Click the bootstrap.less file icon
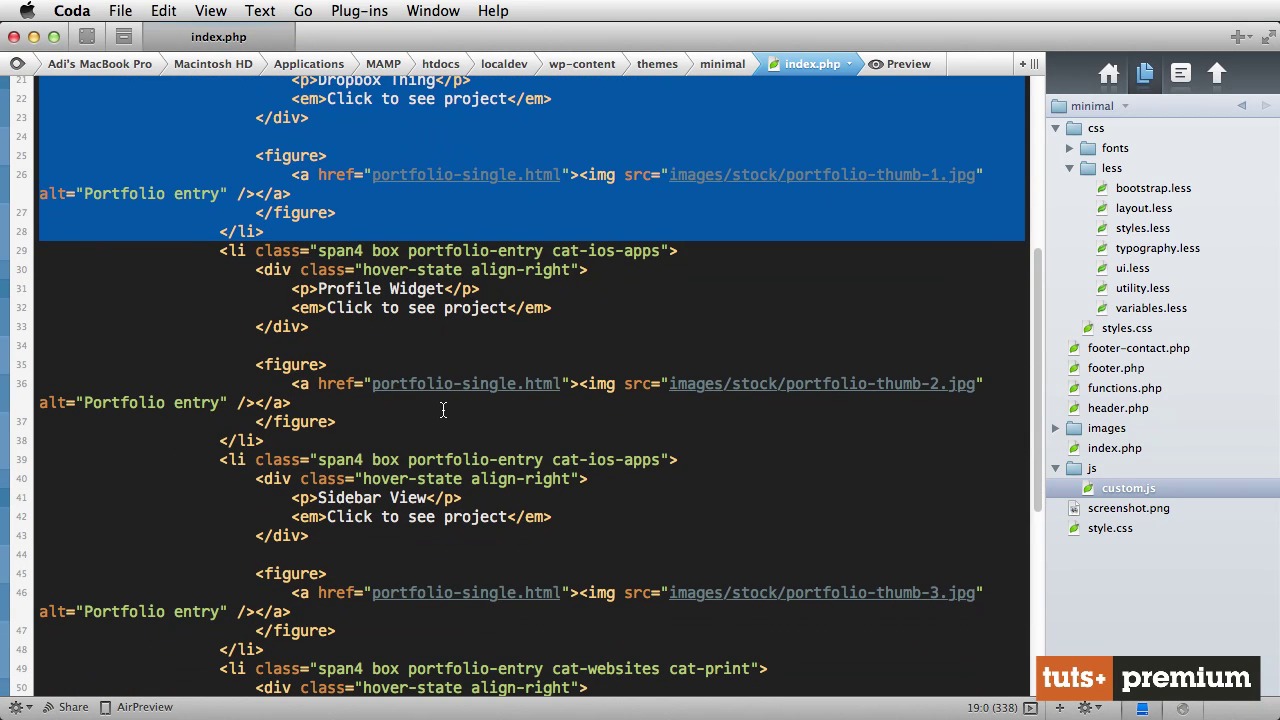The image size is (1280, 720). point(1103,188)
